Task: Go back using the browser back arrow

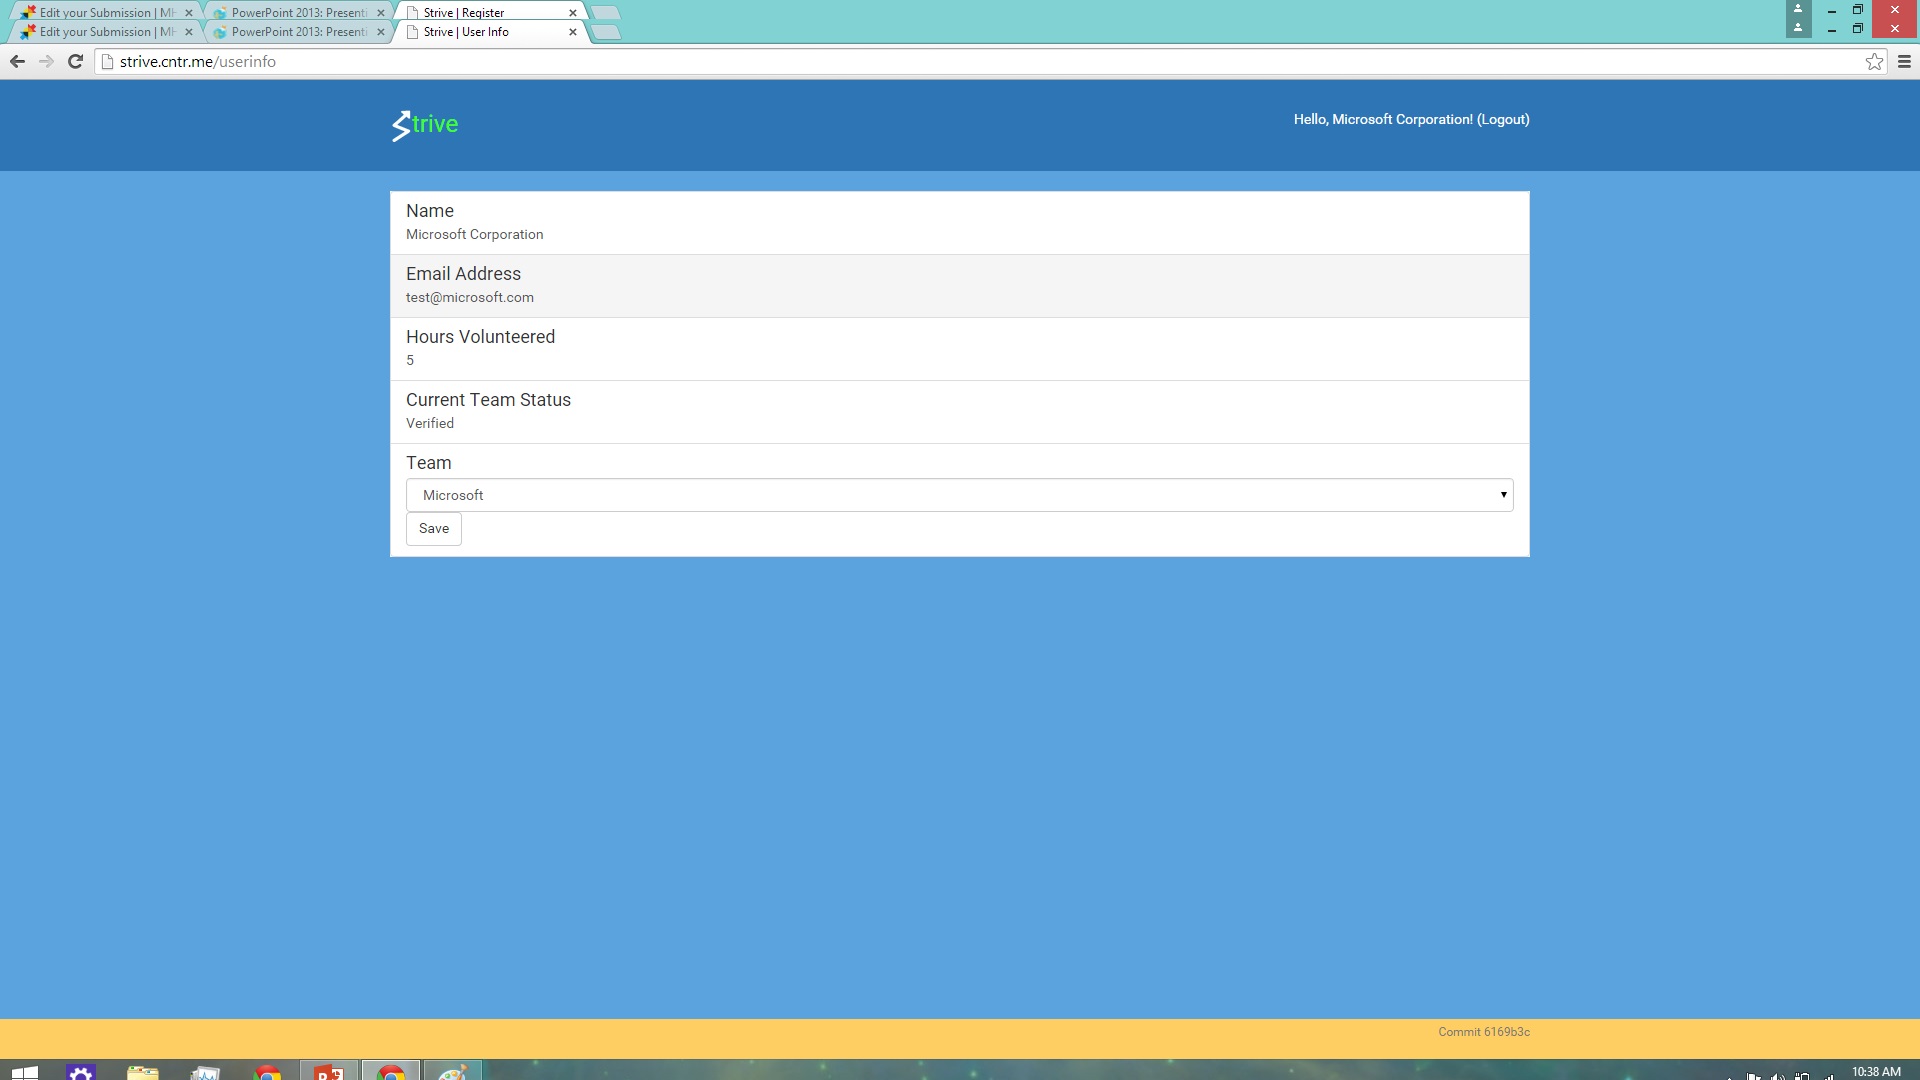Action: (x=17, y=62)
